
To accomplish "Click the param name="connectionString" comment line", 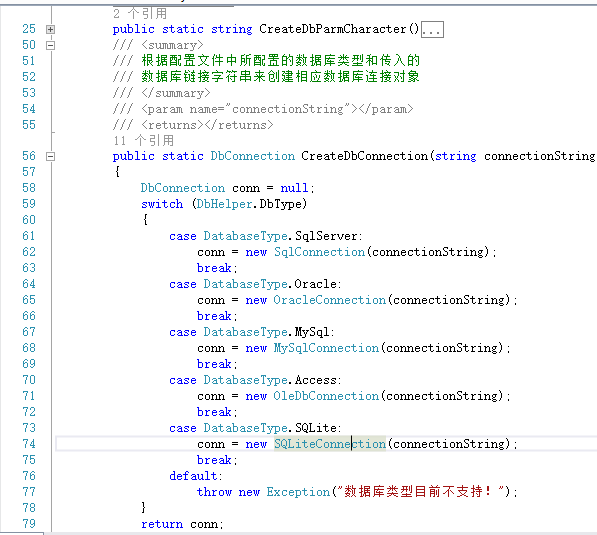I will click(263, 109).
